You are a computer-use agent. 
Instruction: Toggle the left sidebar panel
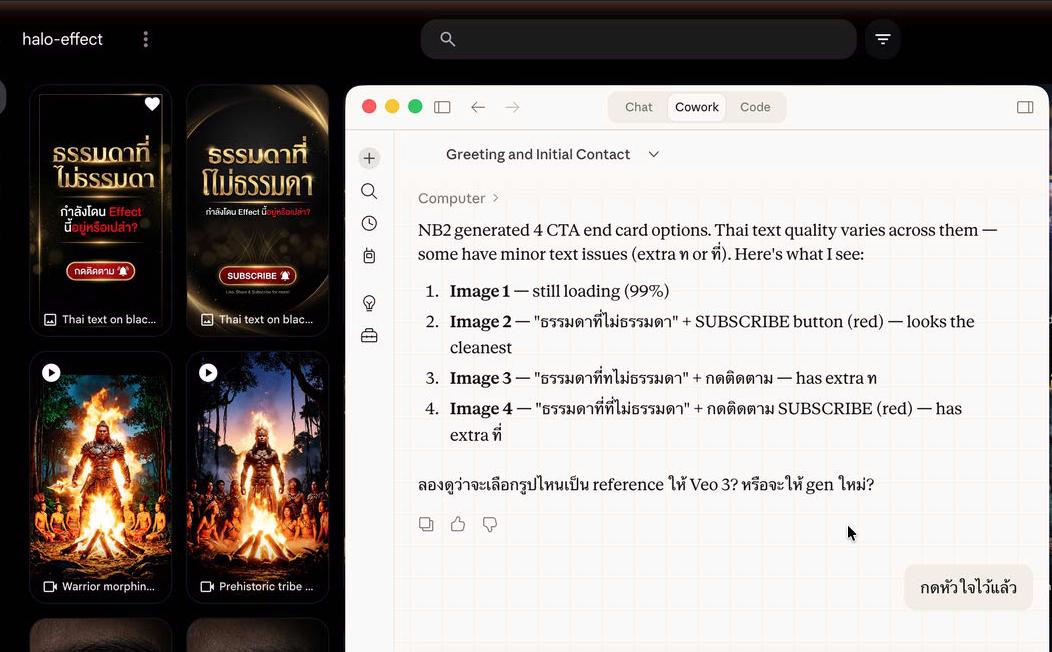click(x=442, y=107)
